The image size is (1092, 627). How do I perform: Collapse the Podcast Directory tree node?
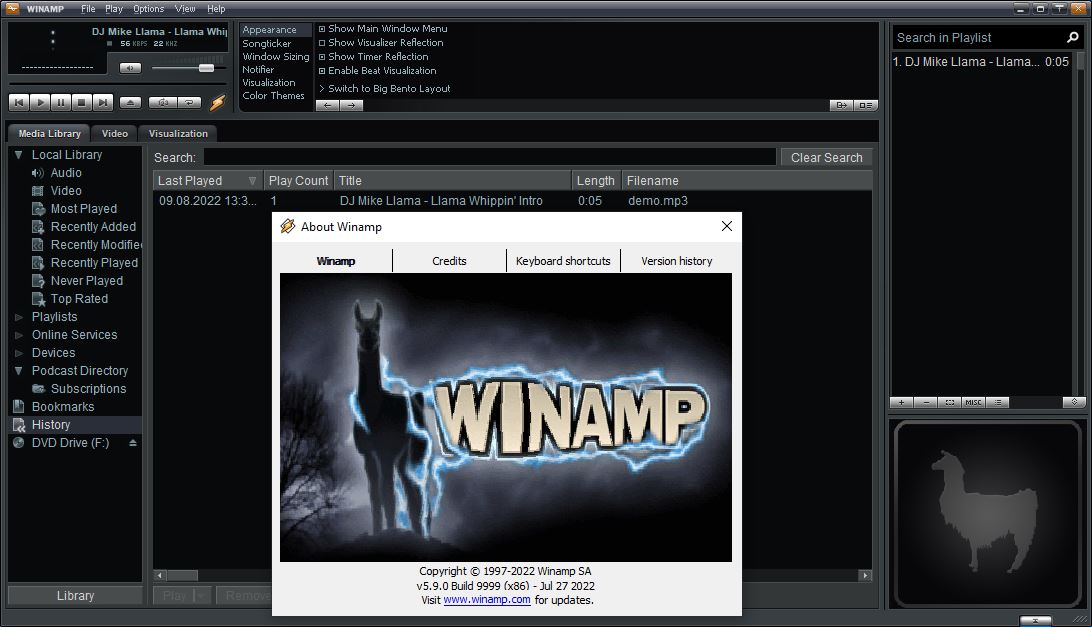click(x=18, y=371)
